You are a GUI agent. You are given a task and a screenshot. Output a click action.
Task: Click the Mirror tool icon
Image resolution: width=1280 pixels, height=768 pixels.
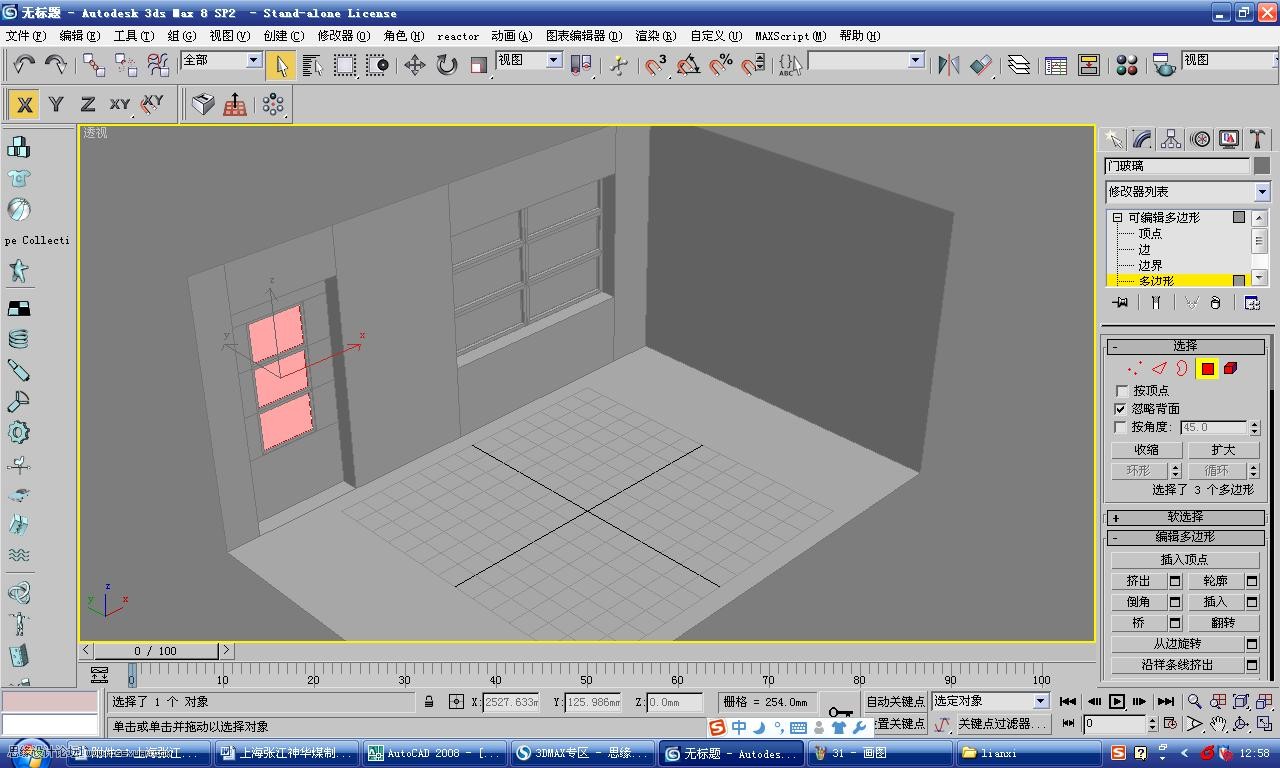click(949, 65)
